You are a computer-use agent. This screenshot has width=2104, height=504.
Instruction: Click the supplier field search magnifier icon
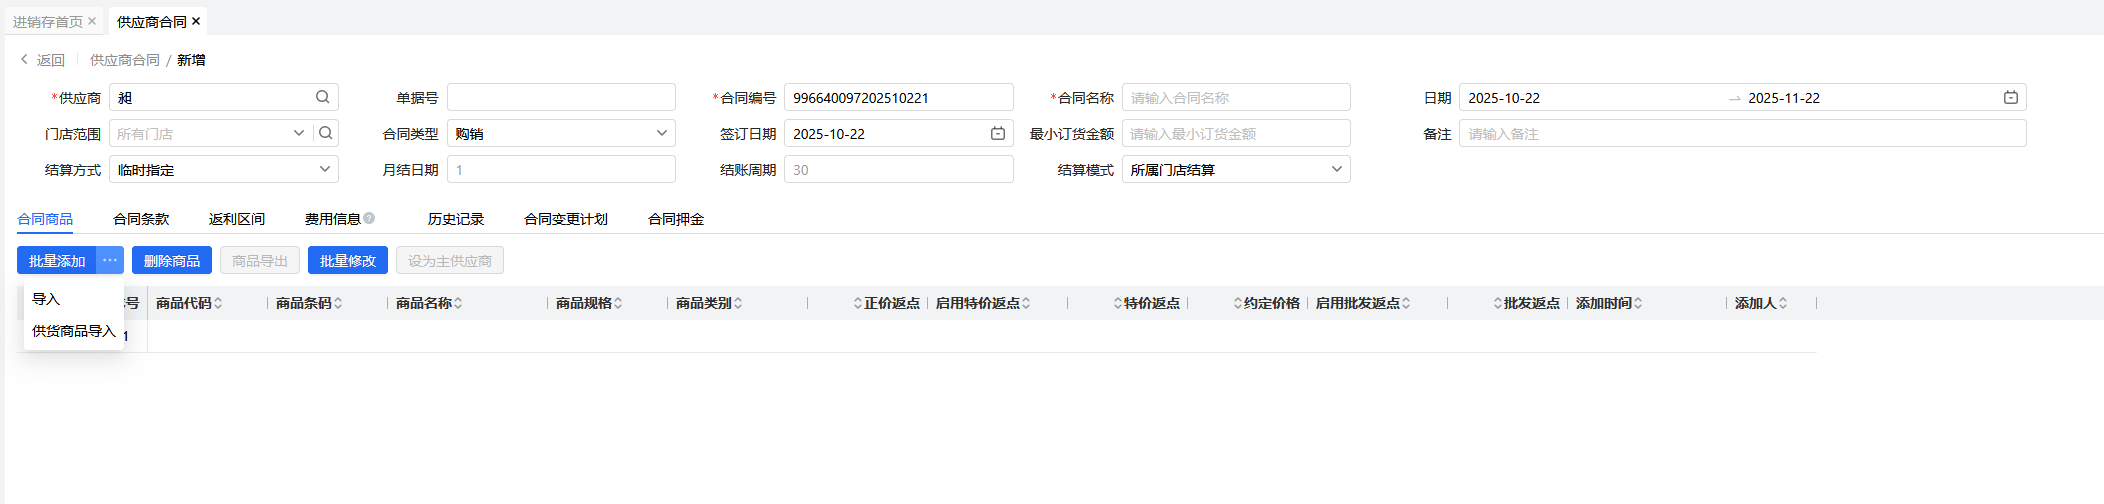322,97
